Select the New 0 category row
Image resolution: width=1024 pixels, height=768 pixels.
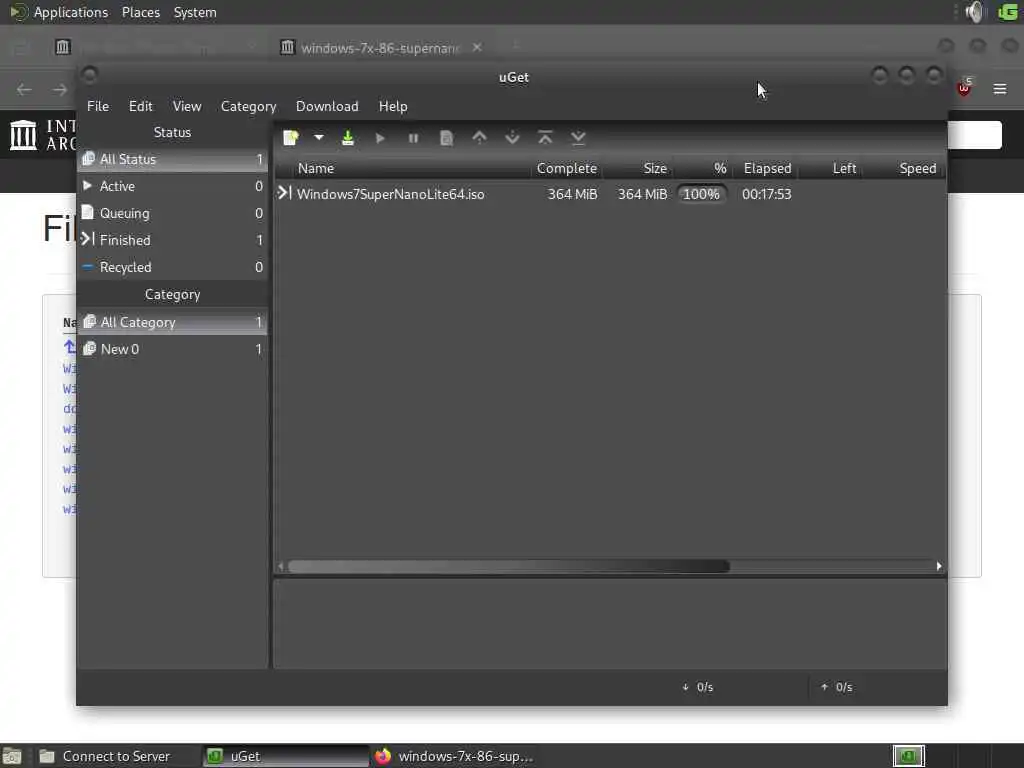(172, 349)
